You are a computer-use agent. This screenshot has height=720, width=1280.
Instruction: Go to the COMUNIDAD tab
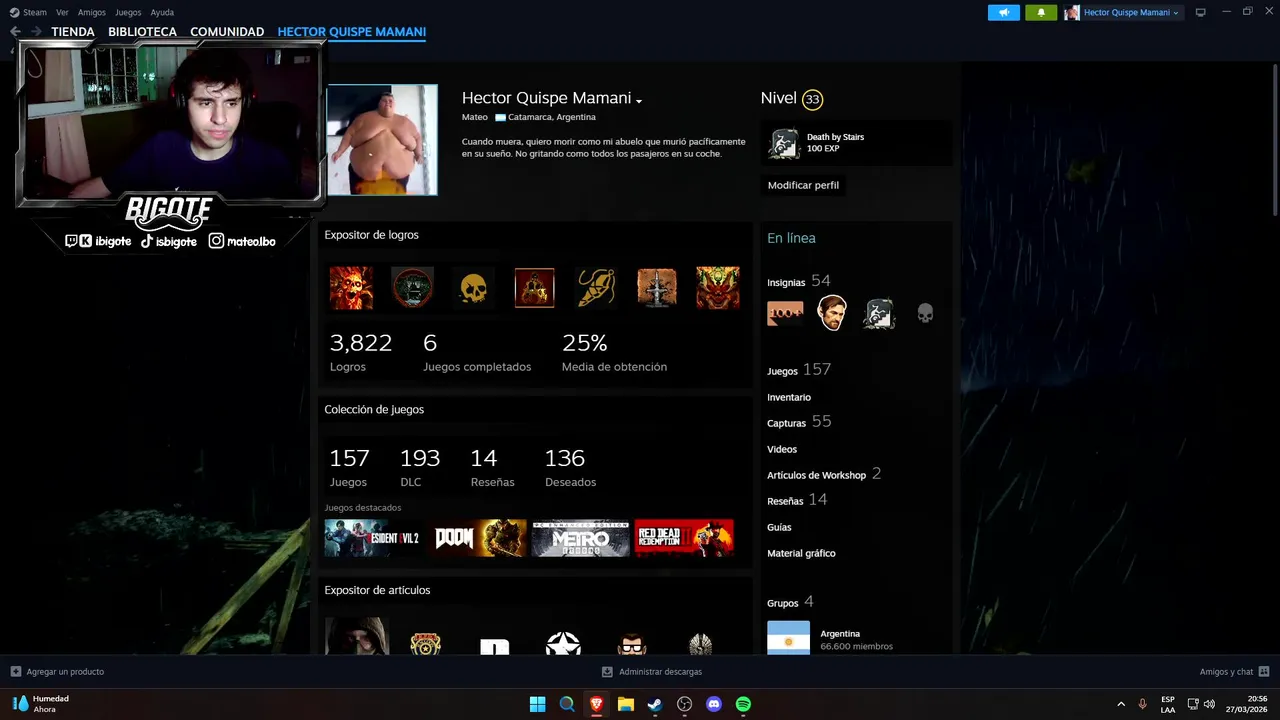tap(227, 32)
